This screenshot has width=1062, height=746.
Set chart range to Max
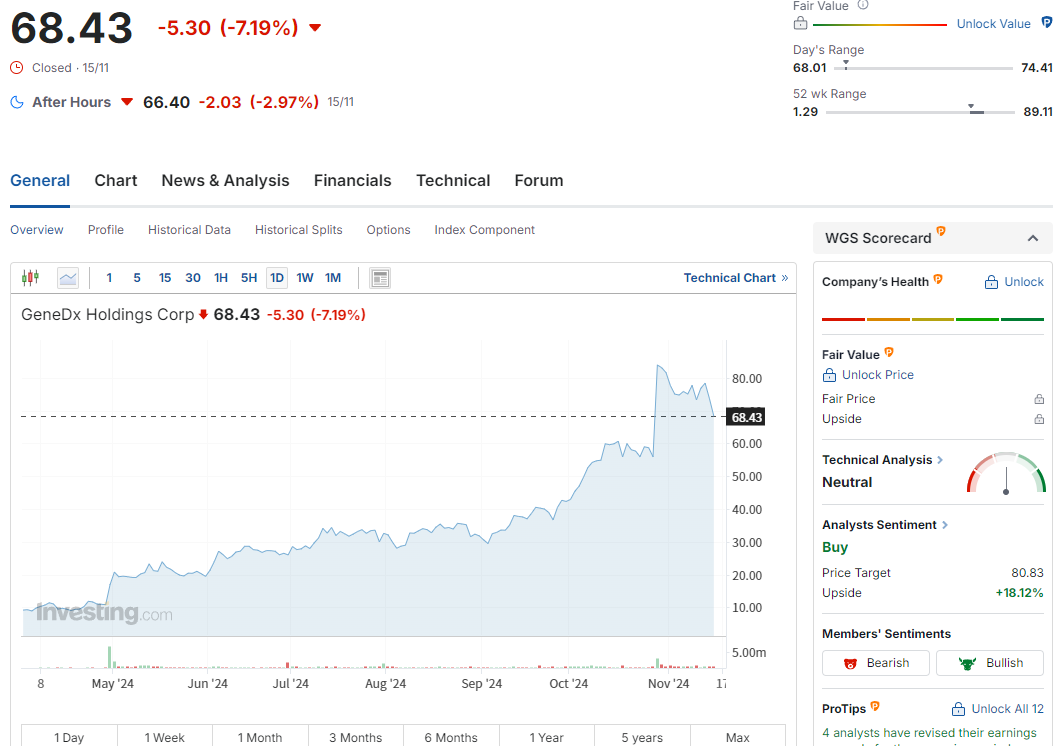pyautogui.click(x=738, y=737)
